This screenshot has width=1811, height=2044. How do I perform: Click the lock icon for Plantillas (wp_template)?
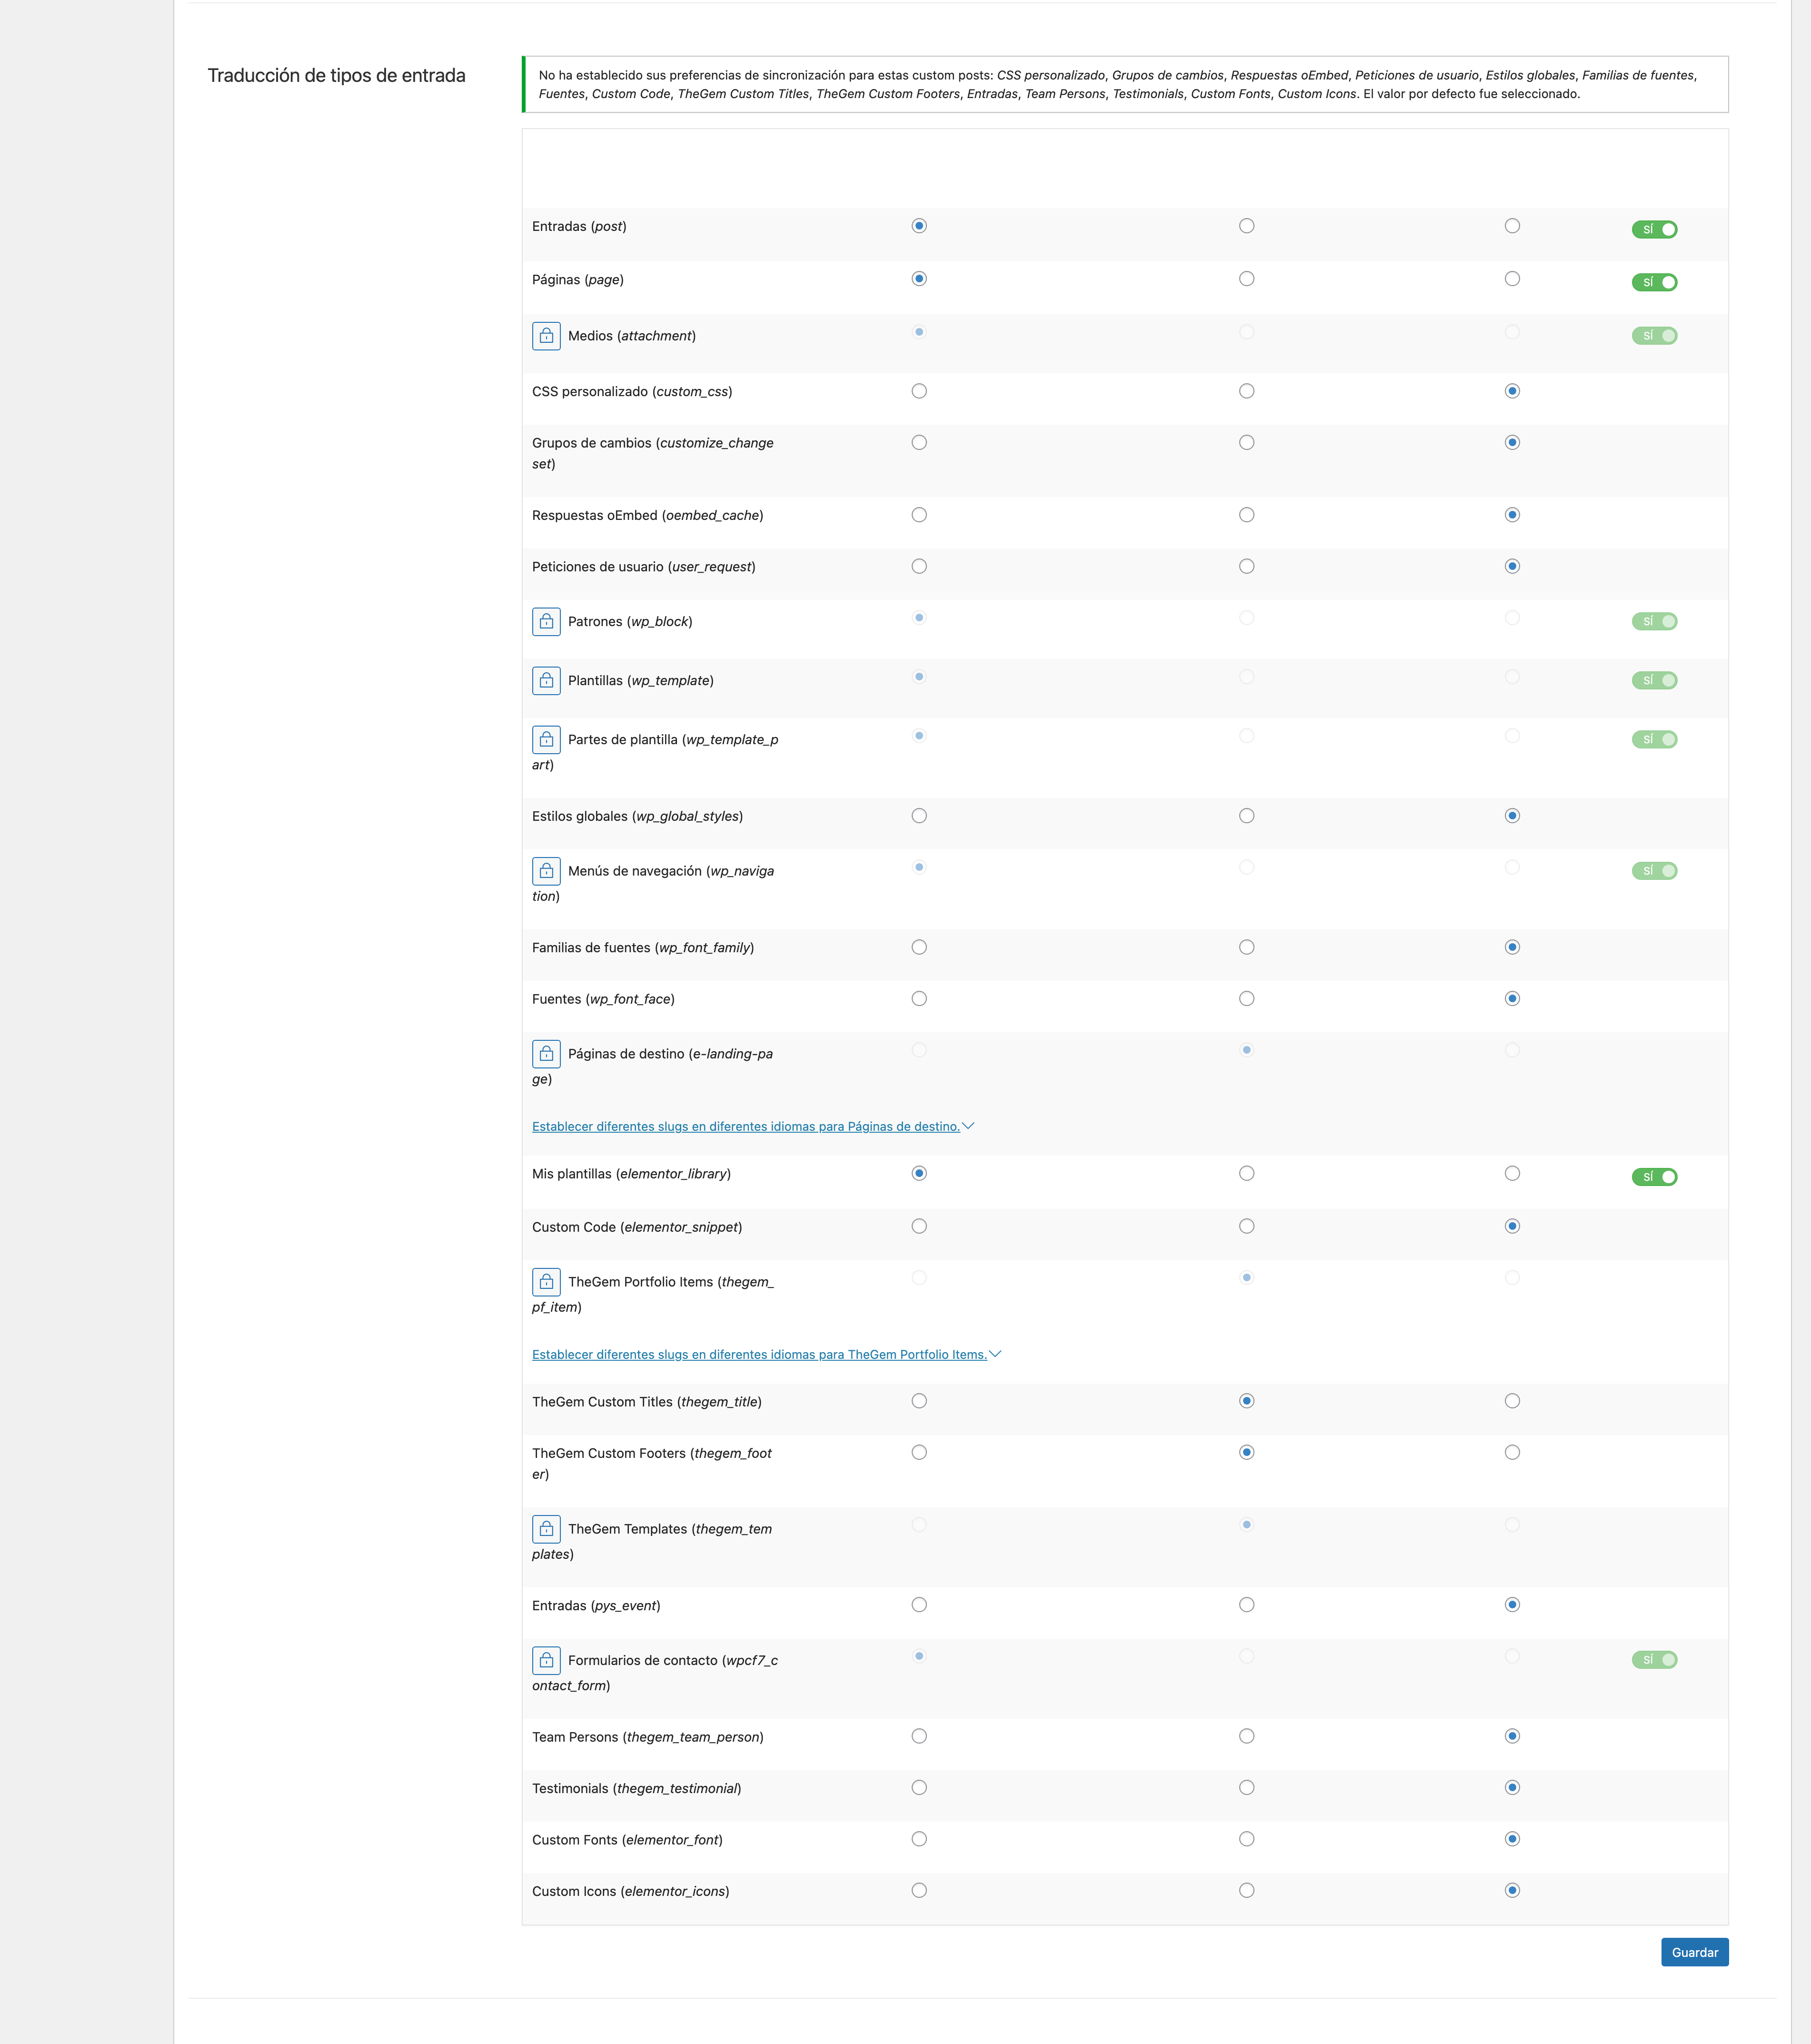(x=546, y=681)
